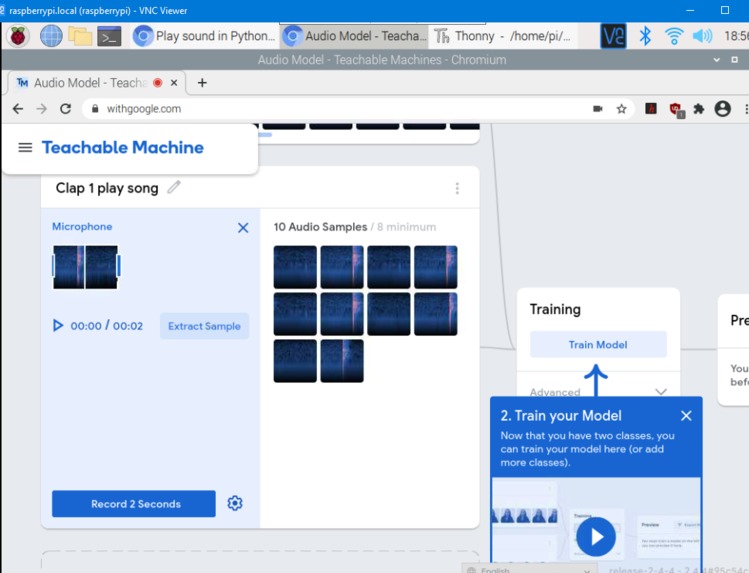Close the Audio Model browser tab
Screen dimensions: 749x573
[x=174, y=83]
